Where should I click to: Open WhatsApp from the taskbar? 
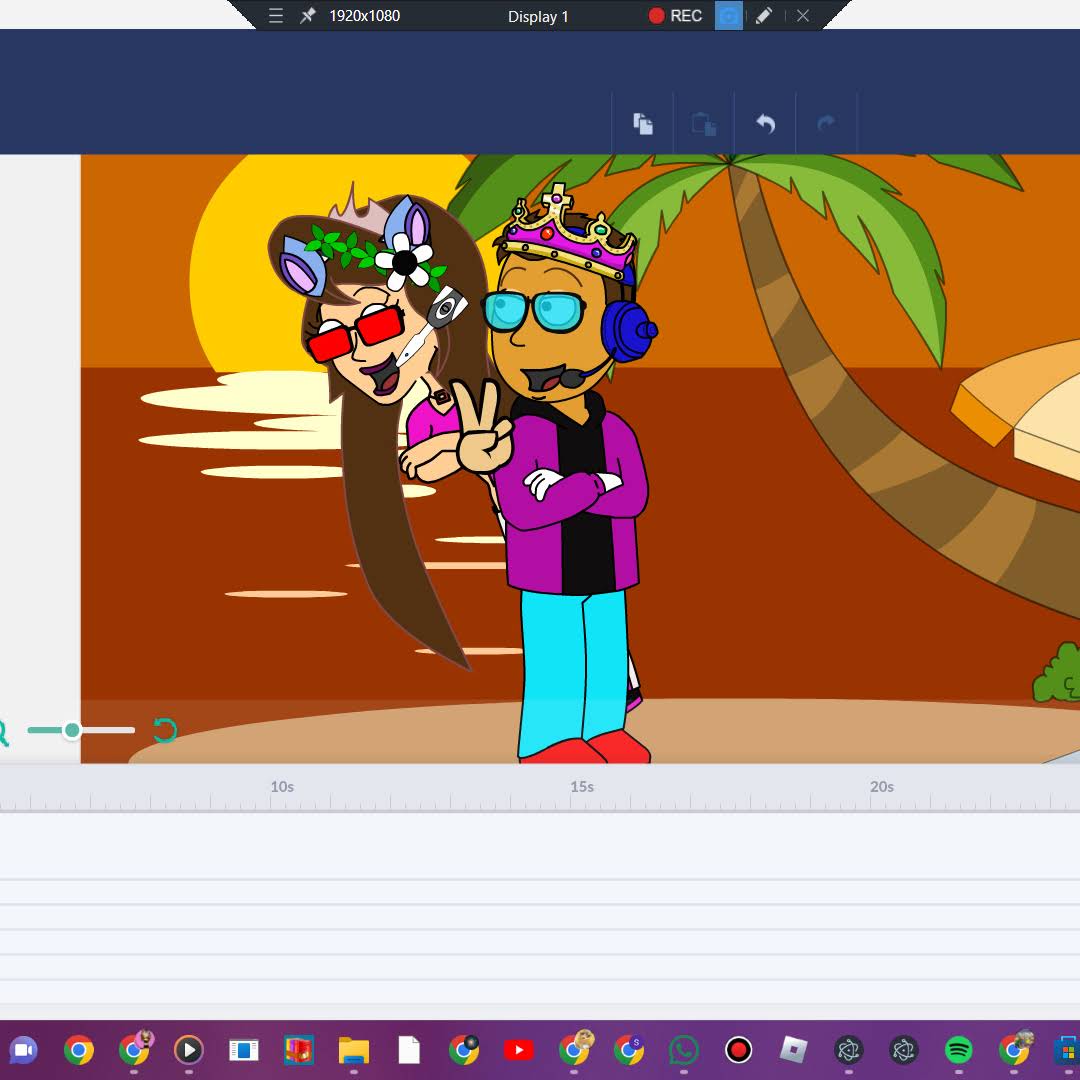click(x=683, y=1050)
